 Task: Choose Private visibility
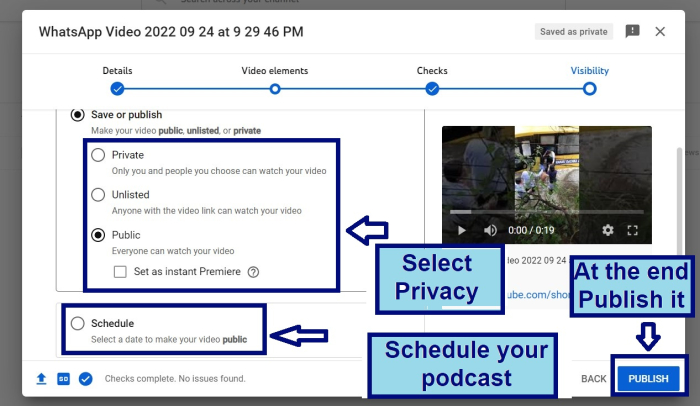(x=98, y=155)
